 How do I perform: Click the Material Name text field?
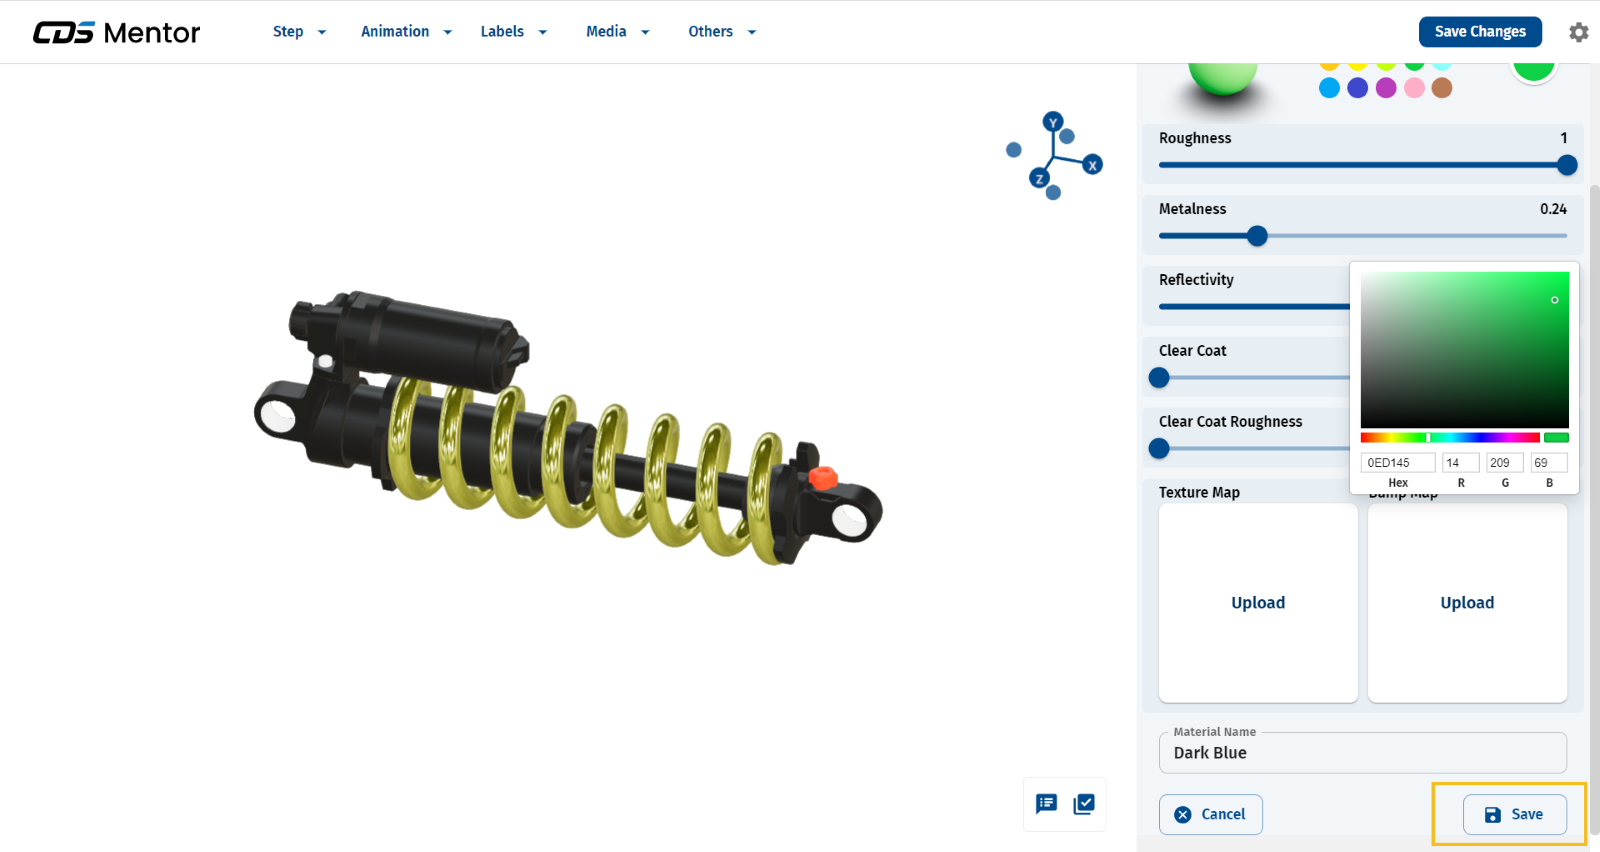[1362, 753]
